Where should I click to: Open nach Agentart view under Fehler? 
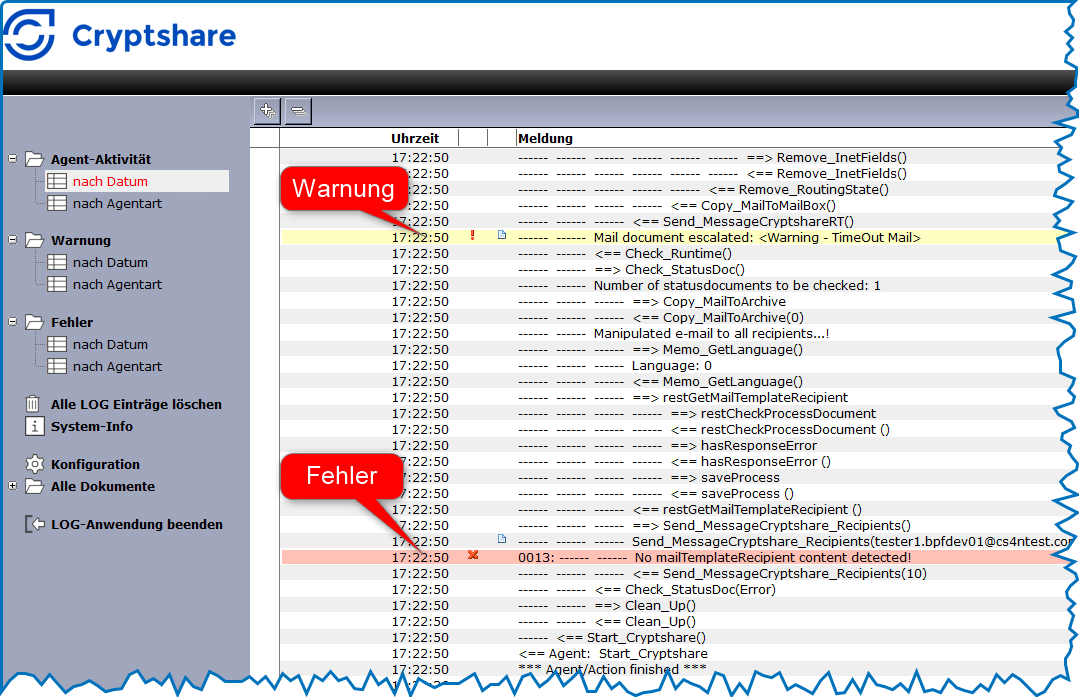click(117, 366)
